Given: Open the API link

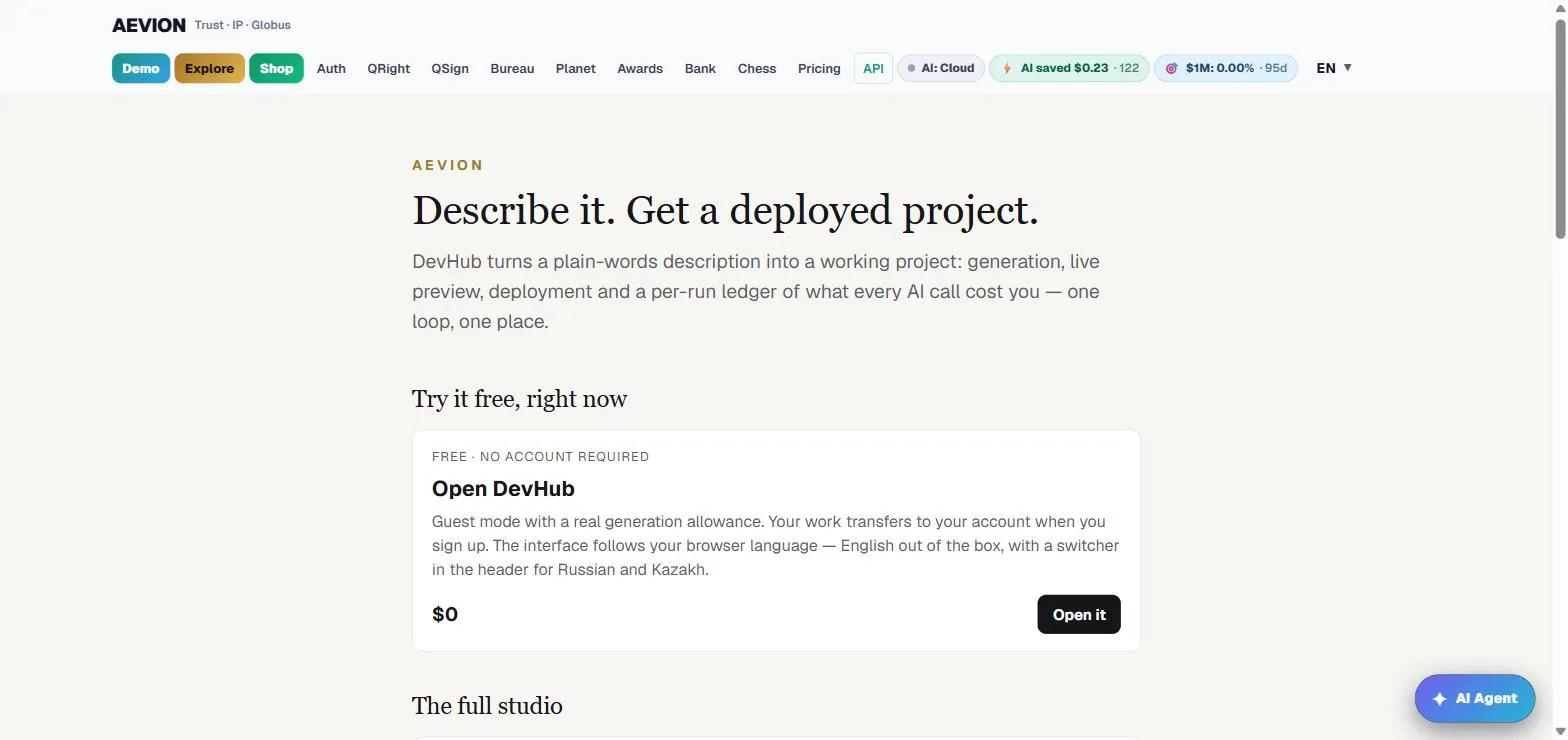Looking at the screenshot, I should [x=873, y=68].
